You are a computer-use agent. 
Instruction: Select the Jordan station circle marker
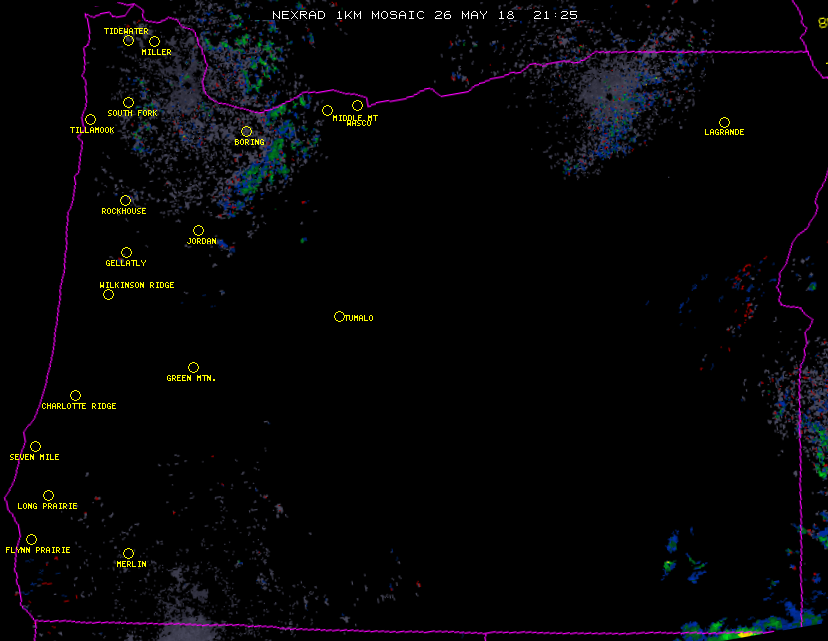click(x=198, y=230)
